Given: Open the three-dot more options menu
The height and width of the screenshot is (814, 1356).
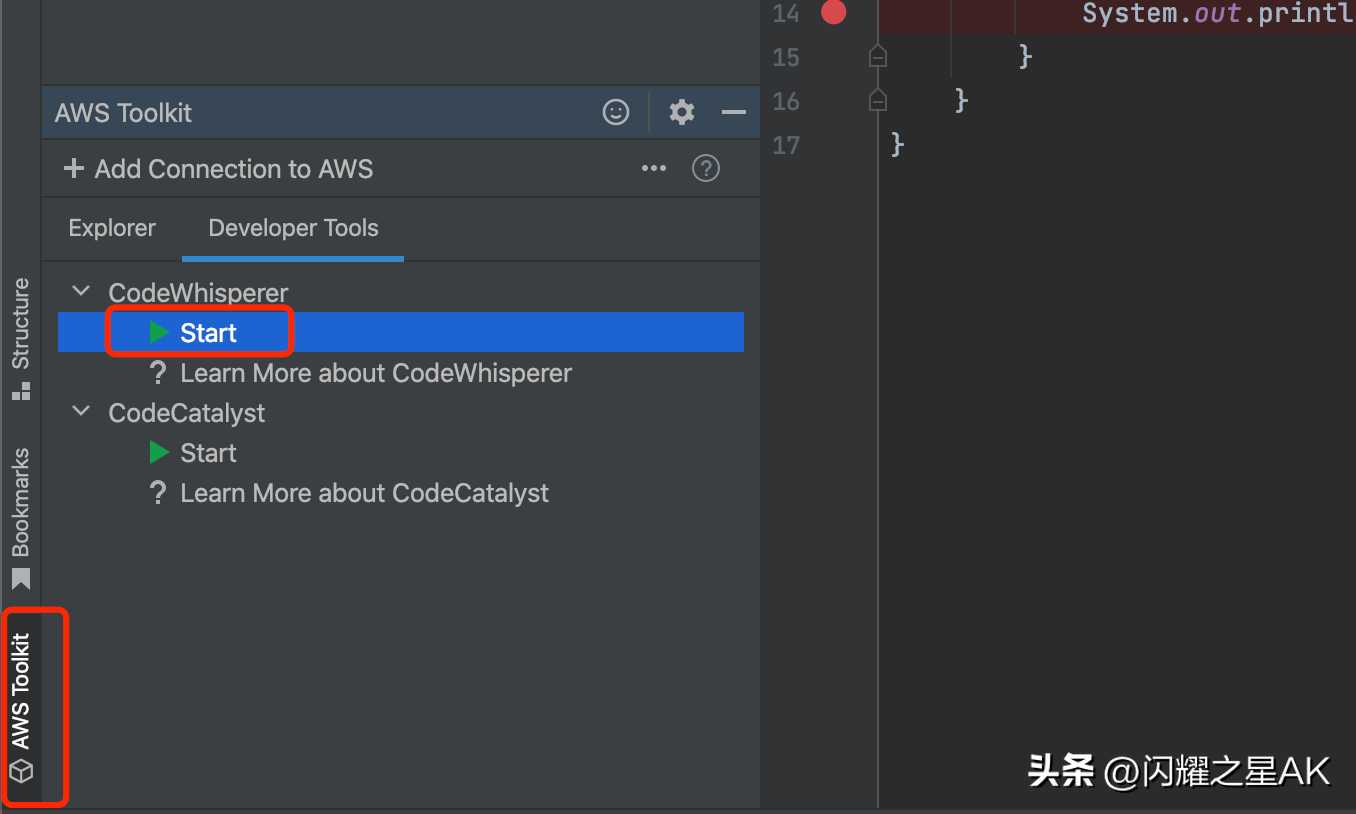Looking at the screenshot, I should click(x=654, y=168).
